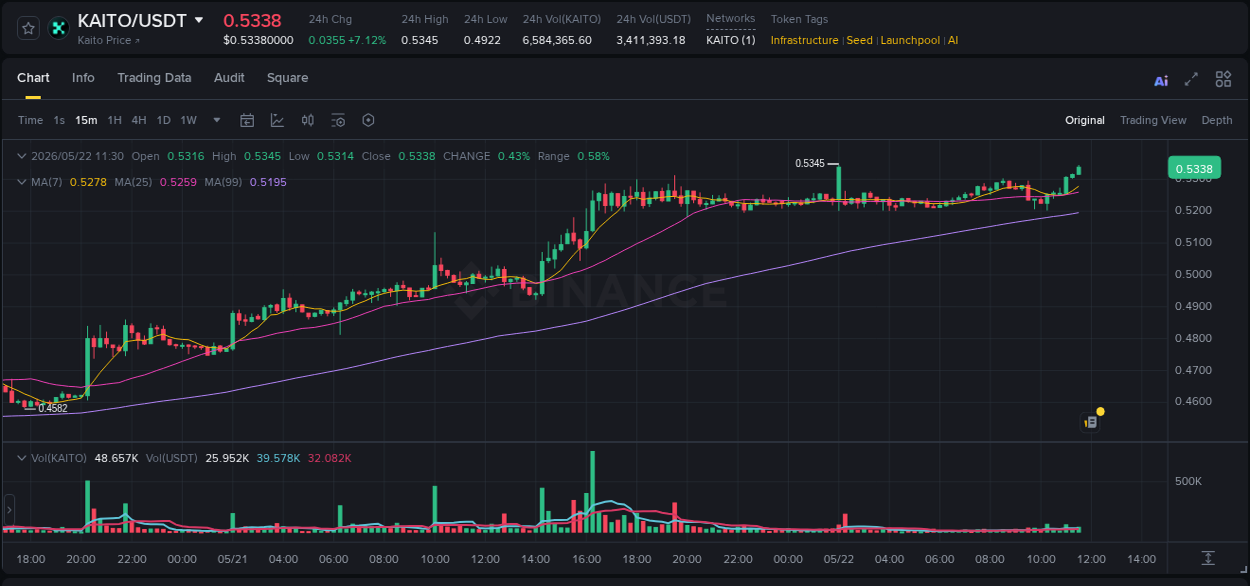Select the 15m interval
The width and height of the screenshot is (1250, 586).
(x=86, y=120)
